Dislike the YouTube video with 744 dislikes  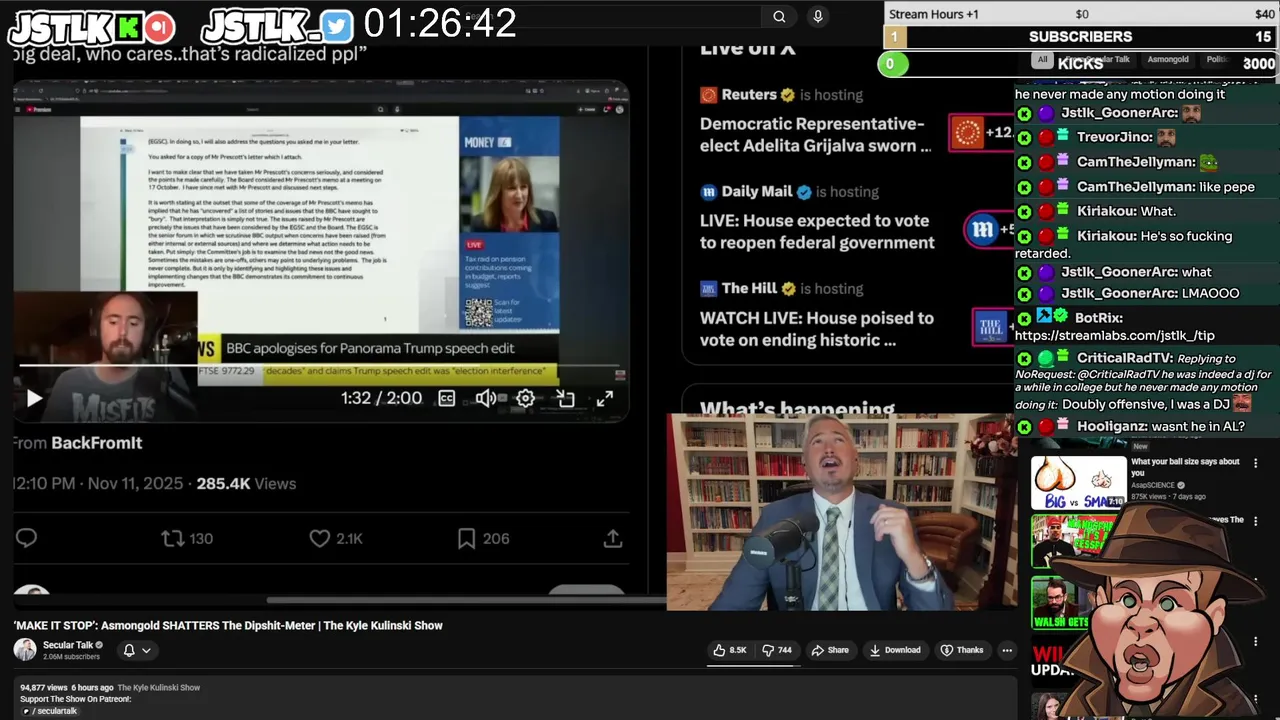click(x=777, y=650)
